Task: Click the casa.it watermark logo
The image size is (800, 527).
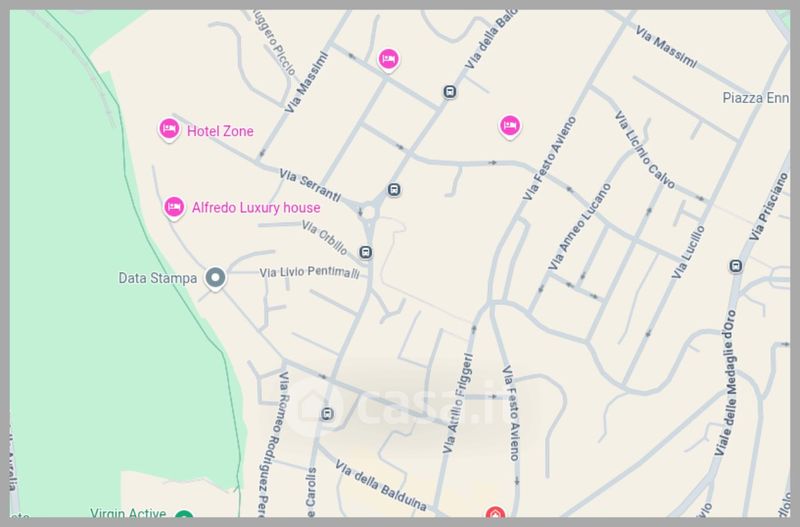Action: [x=399, y=408]
